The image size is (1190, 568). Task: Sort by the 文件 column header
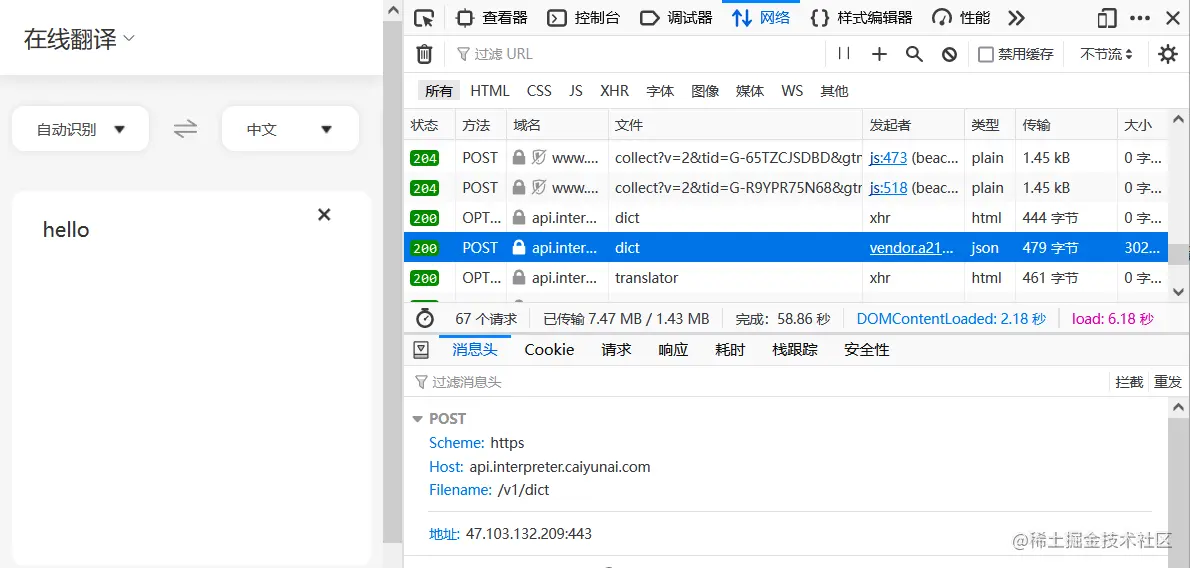735,125
